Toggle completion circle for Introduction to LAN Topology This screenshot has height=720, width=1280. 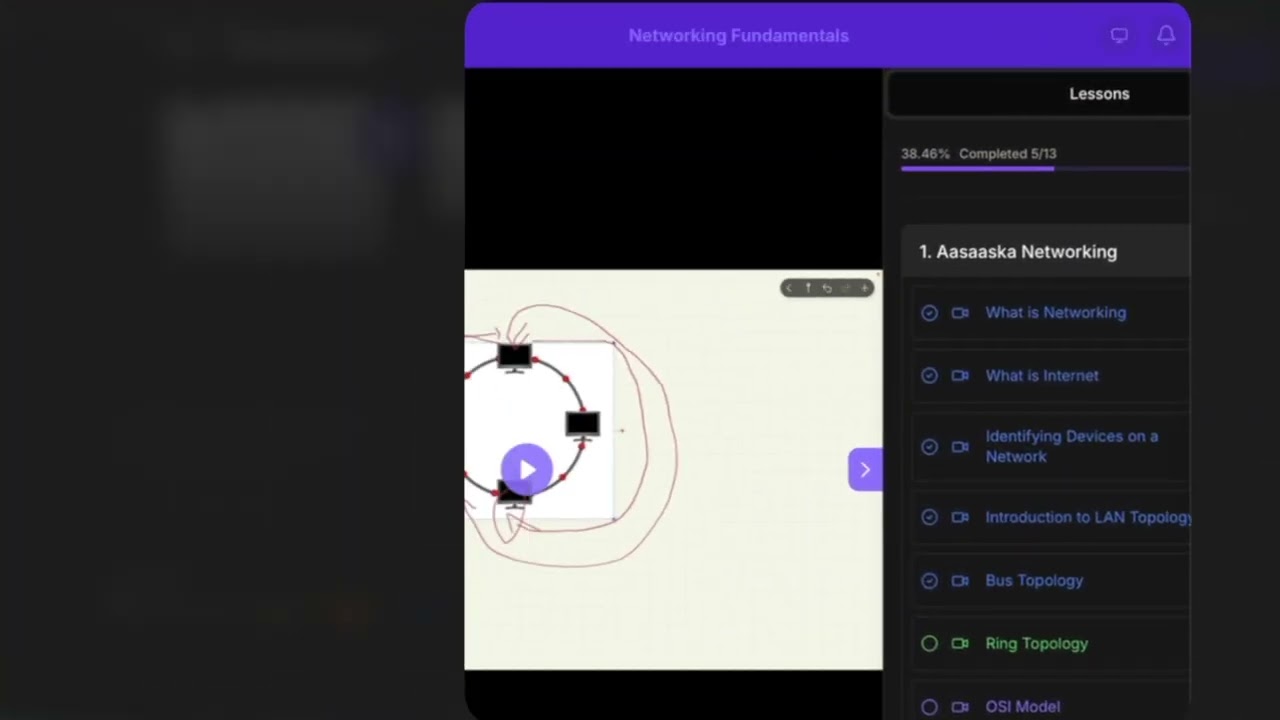[x=929, y=518]
